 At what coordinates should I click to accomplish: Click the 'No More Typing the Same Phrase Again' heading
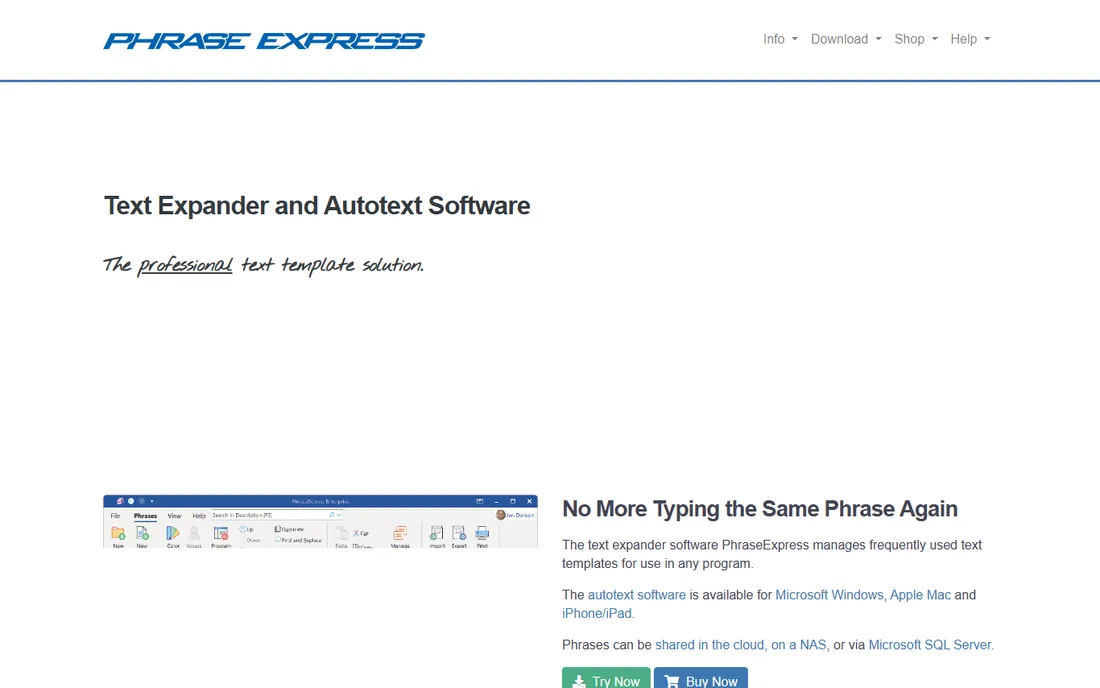pyautogui.click(x=760, y=508)
